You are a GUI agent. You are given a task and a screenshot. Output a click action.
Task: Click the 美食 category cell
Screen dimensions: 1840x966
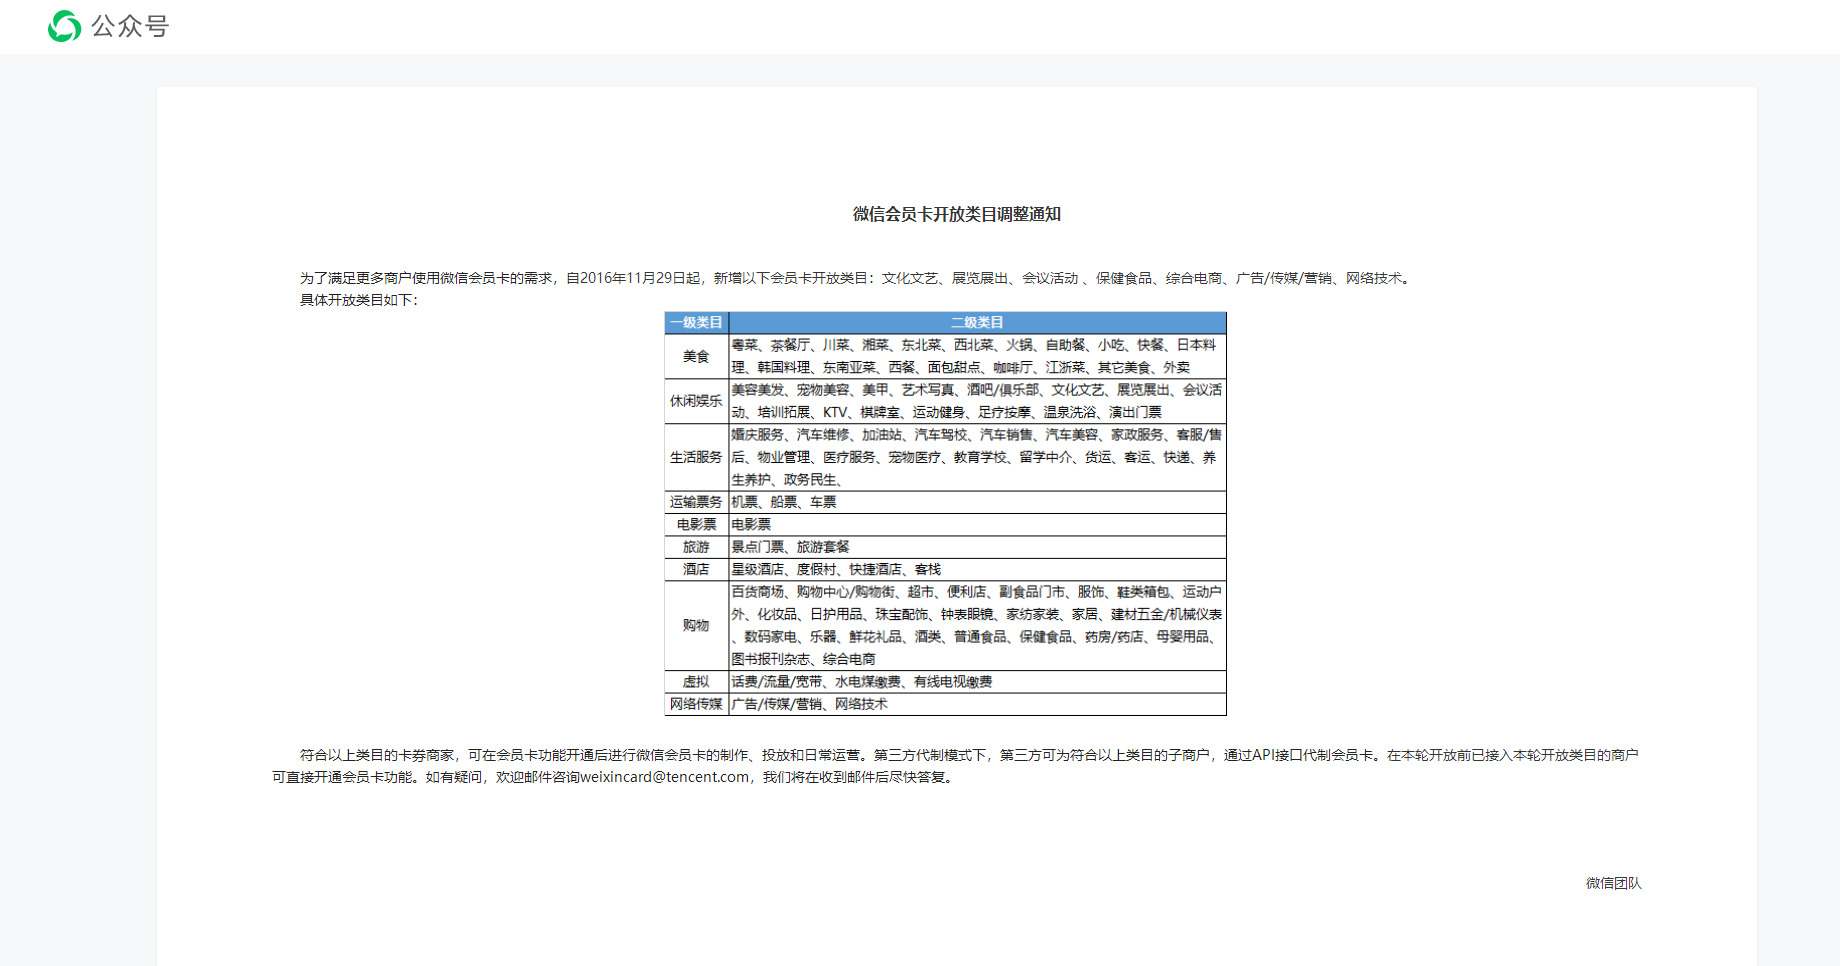point(696,356)
